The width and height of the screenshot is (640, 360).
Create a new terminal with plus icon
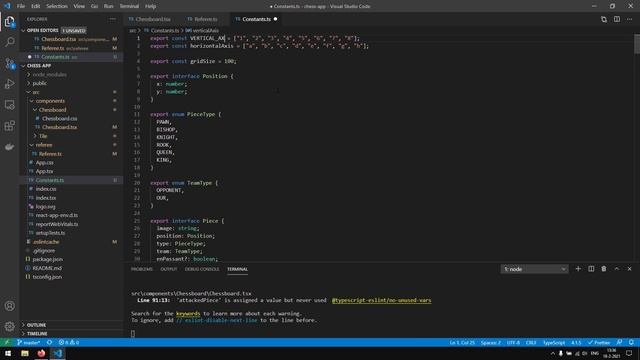(578, 269)
